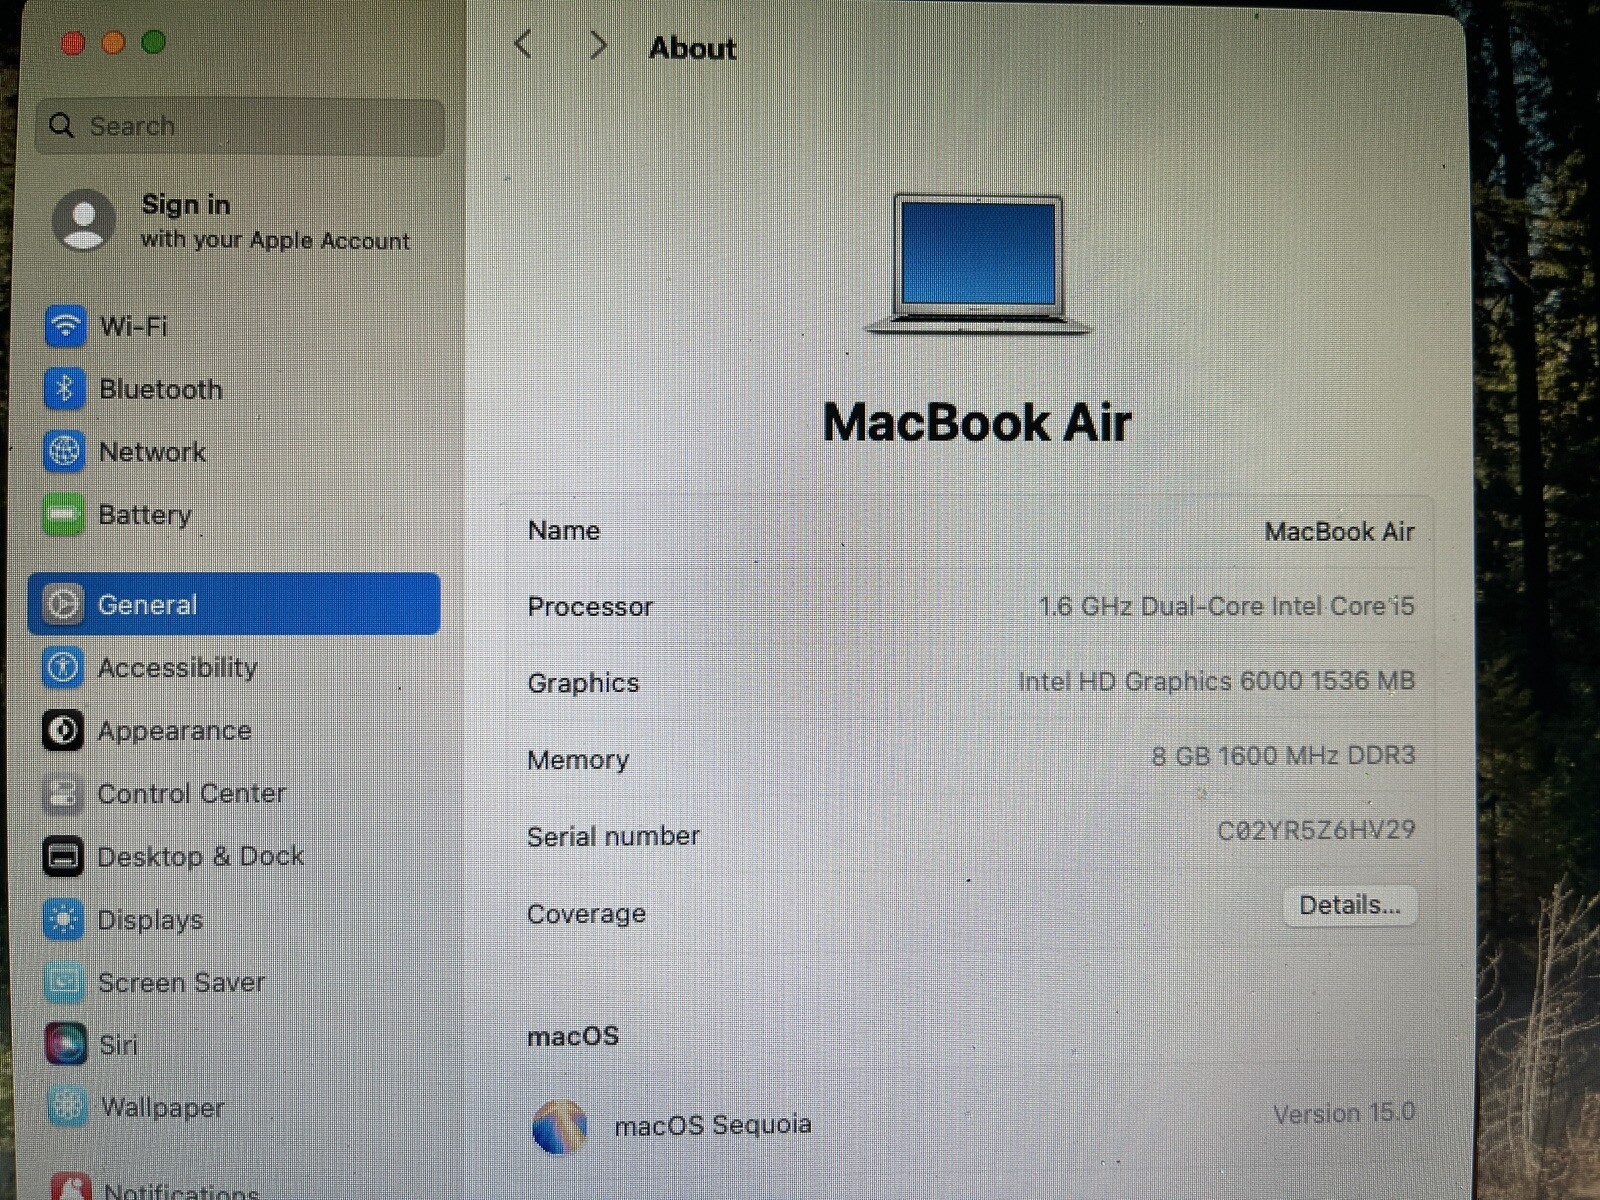Click the Bluetooth icon in sidebar

65,389
